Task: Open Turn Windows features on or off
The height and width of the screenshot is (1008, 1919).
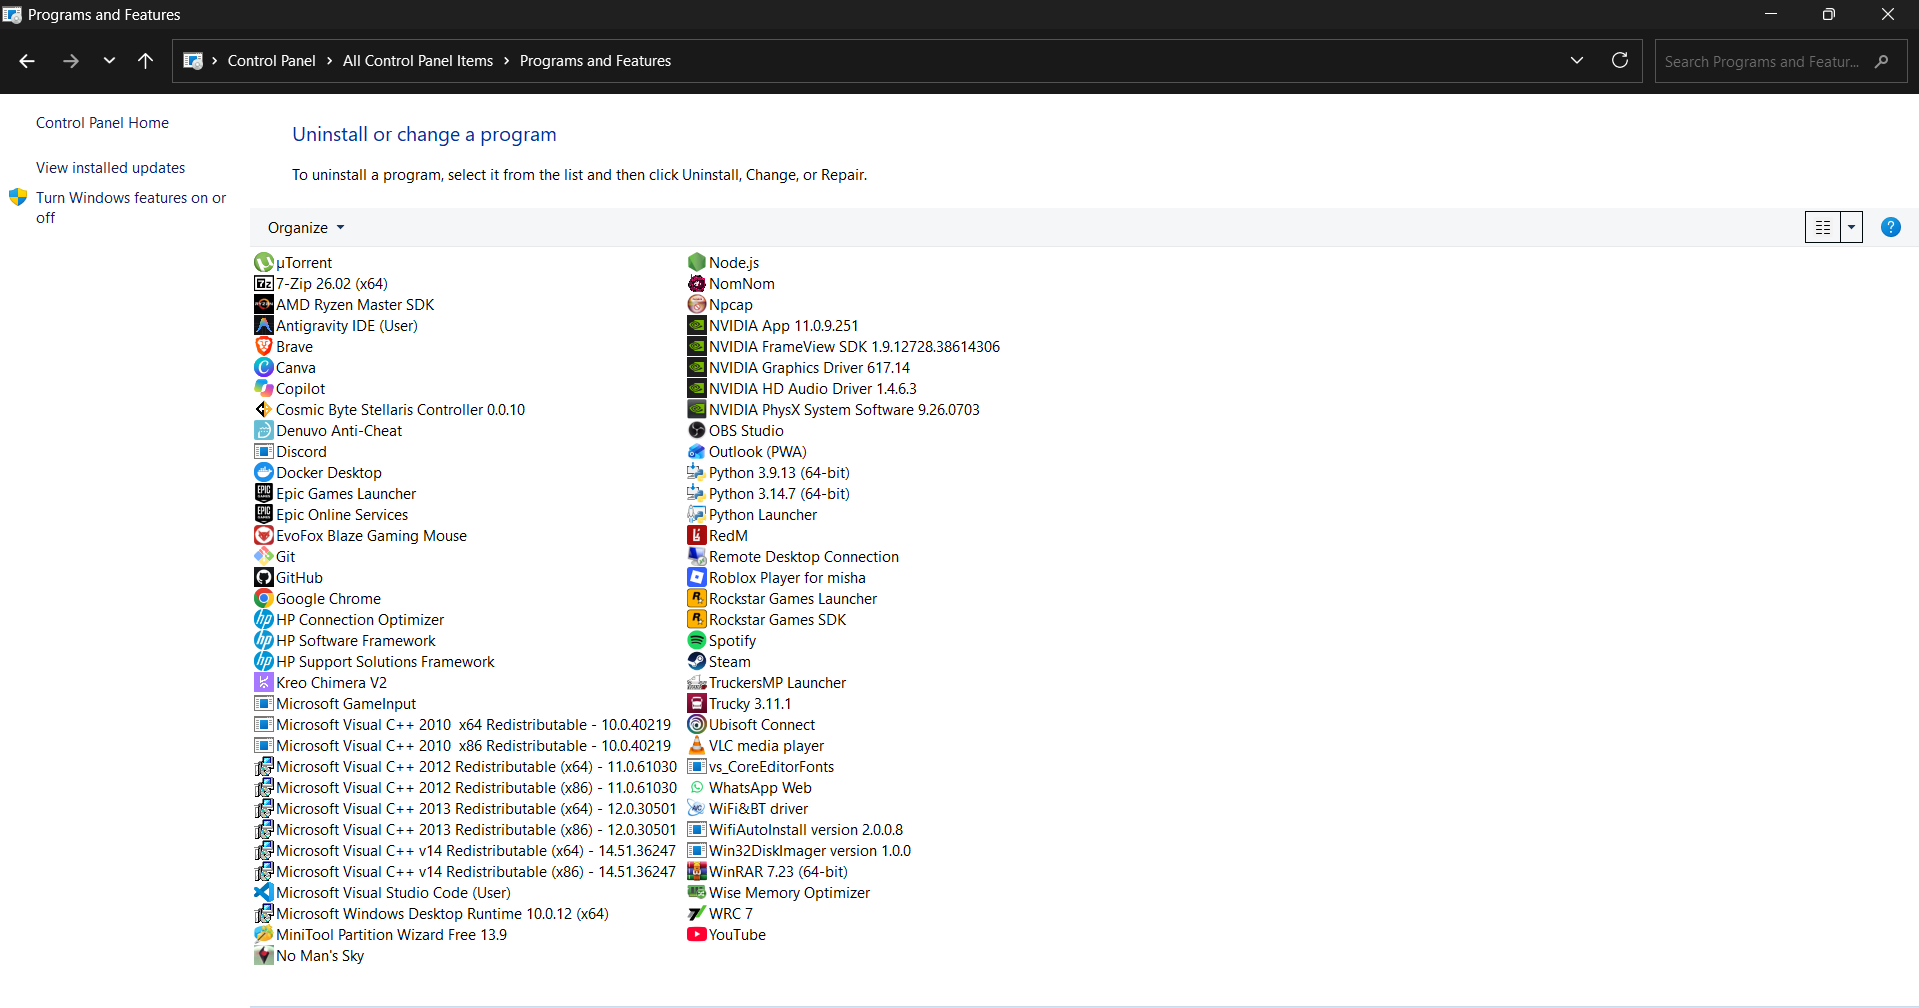Action: (x=131, y=208)
